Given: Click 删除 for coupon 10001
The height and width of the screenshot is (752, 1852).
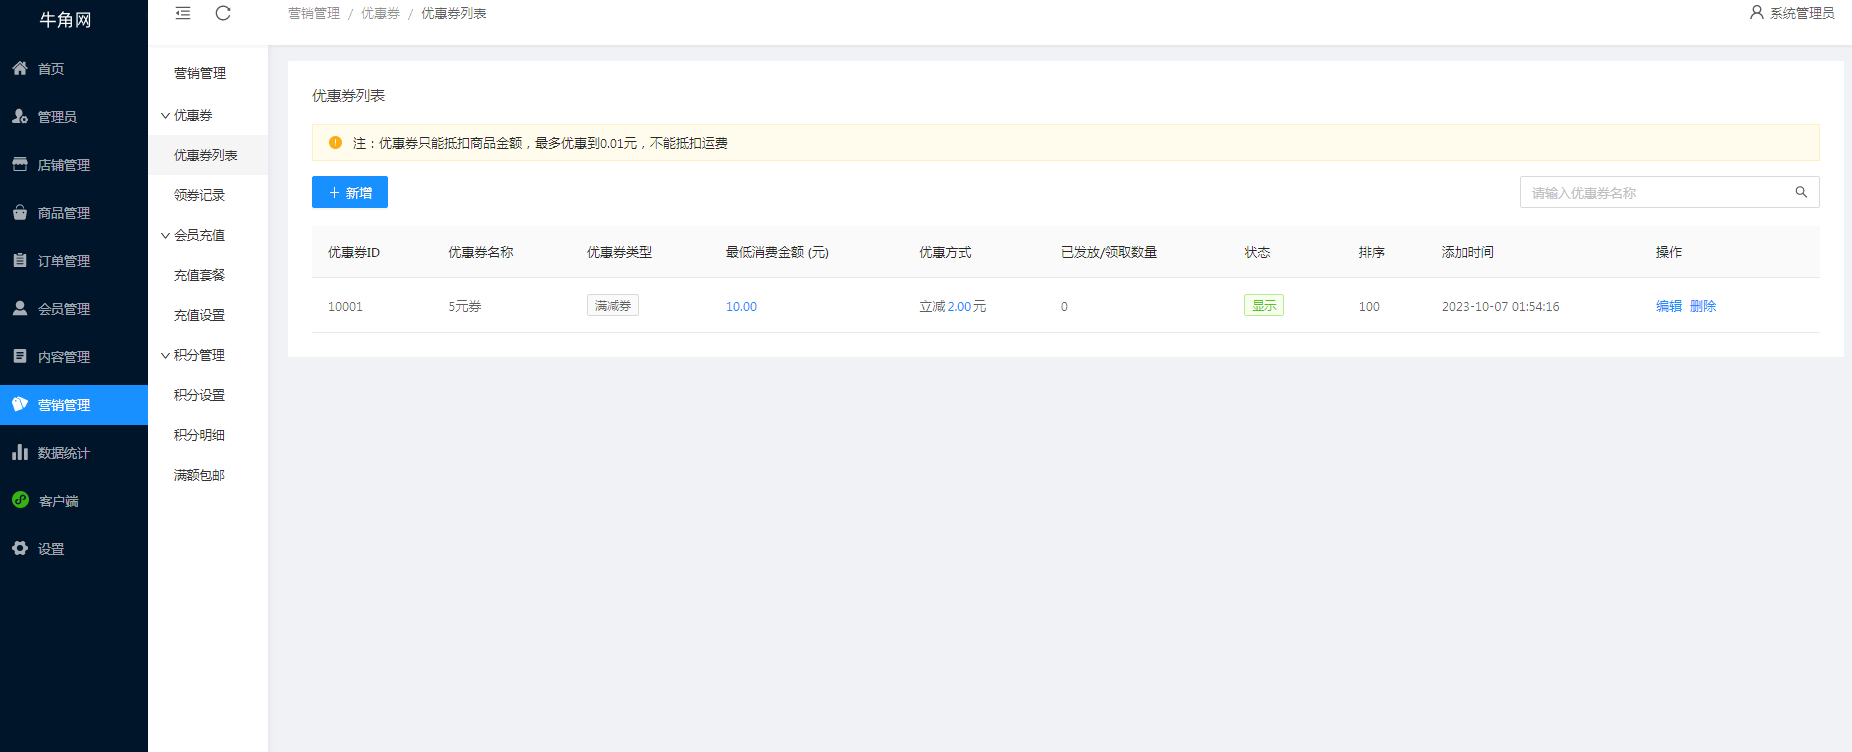Looking at the screenshot, I should [x=1703, y=306].
